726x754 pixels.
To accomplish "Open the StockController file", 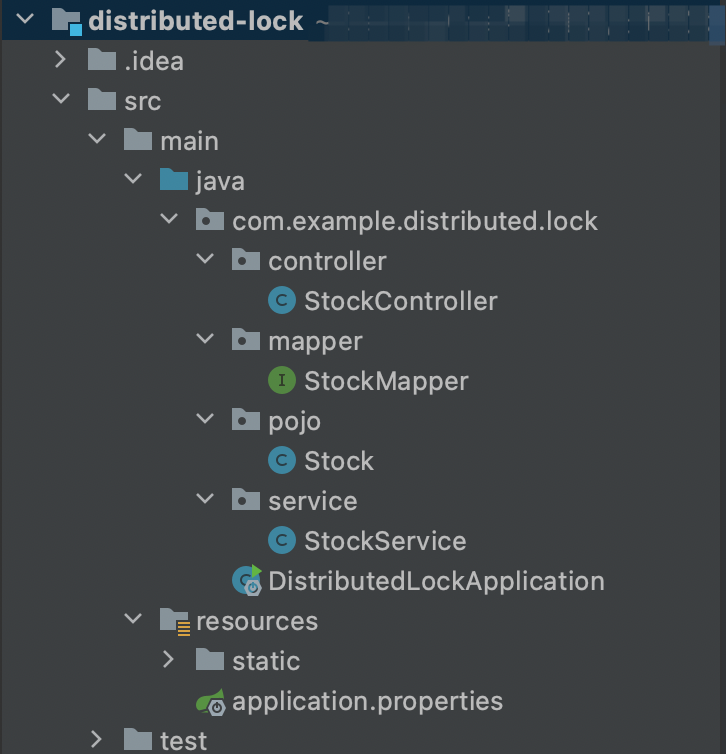I will [401, 301].
